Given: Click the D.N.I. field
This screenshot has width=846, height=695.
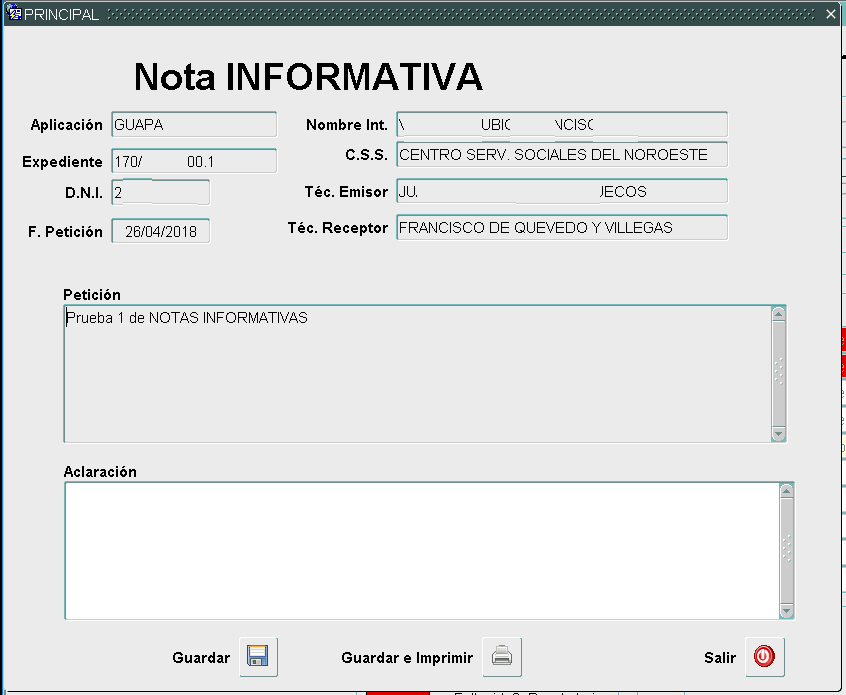Looking at the screenshot, I should [x=160, y=192].
